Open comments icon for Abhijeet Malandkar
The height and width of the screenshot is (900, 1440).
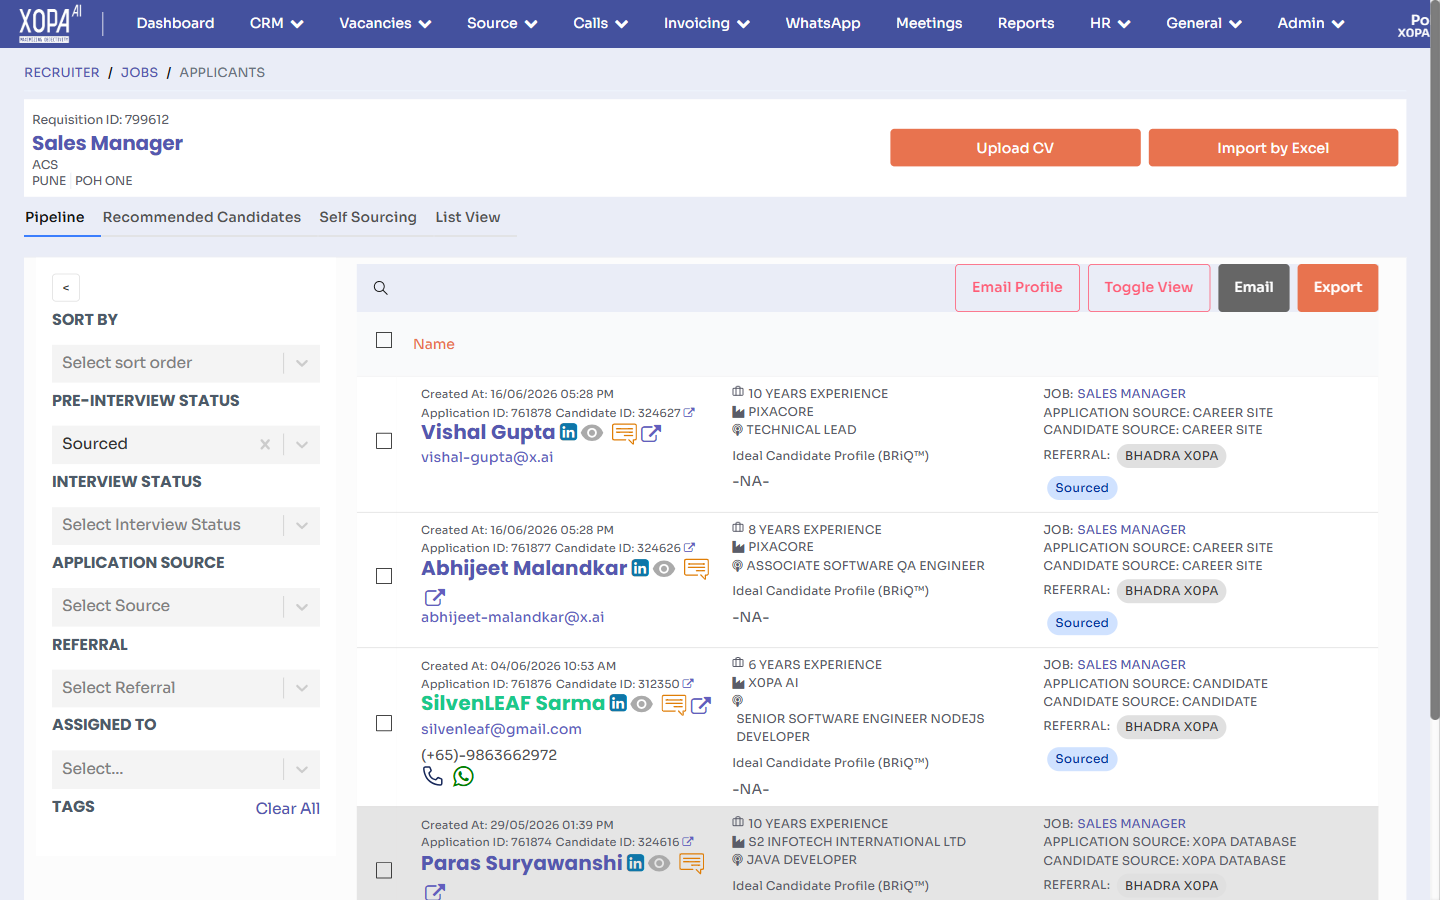(x=696, y=569)
